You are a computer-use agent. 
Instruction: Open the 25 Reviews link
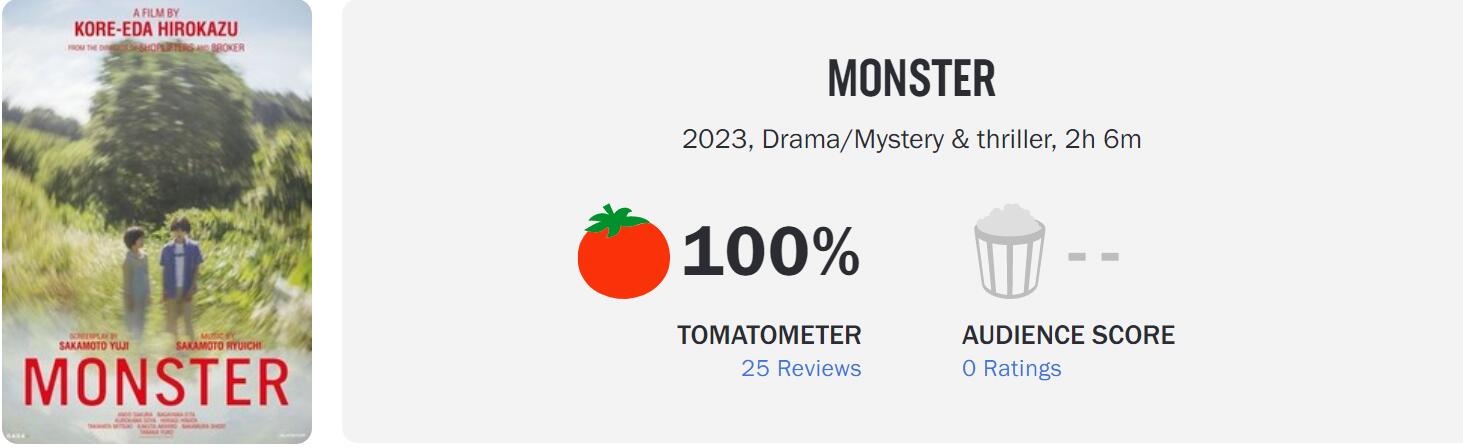(800, 368)
